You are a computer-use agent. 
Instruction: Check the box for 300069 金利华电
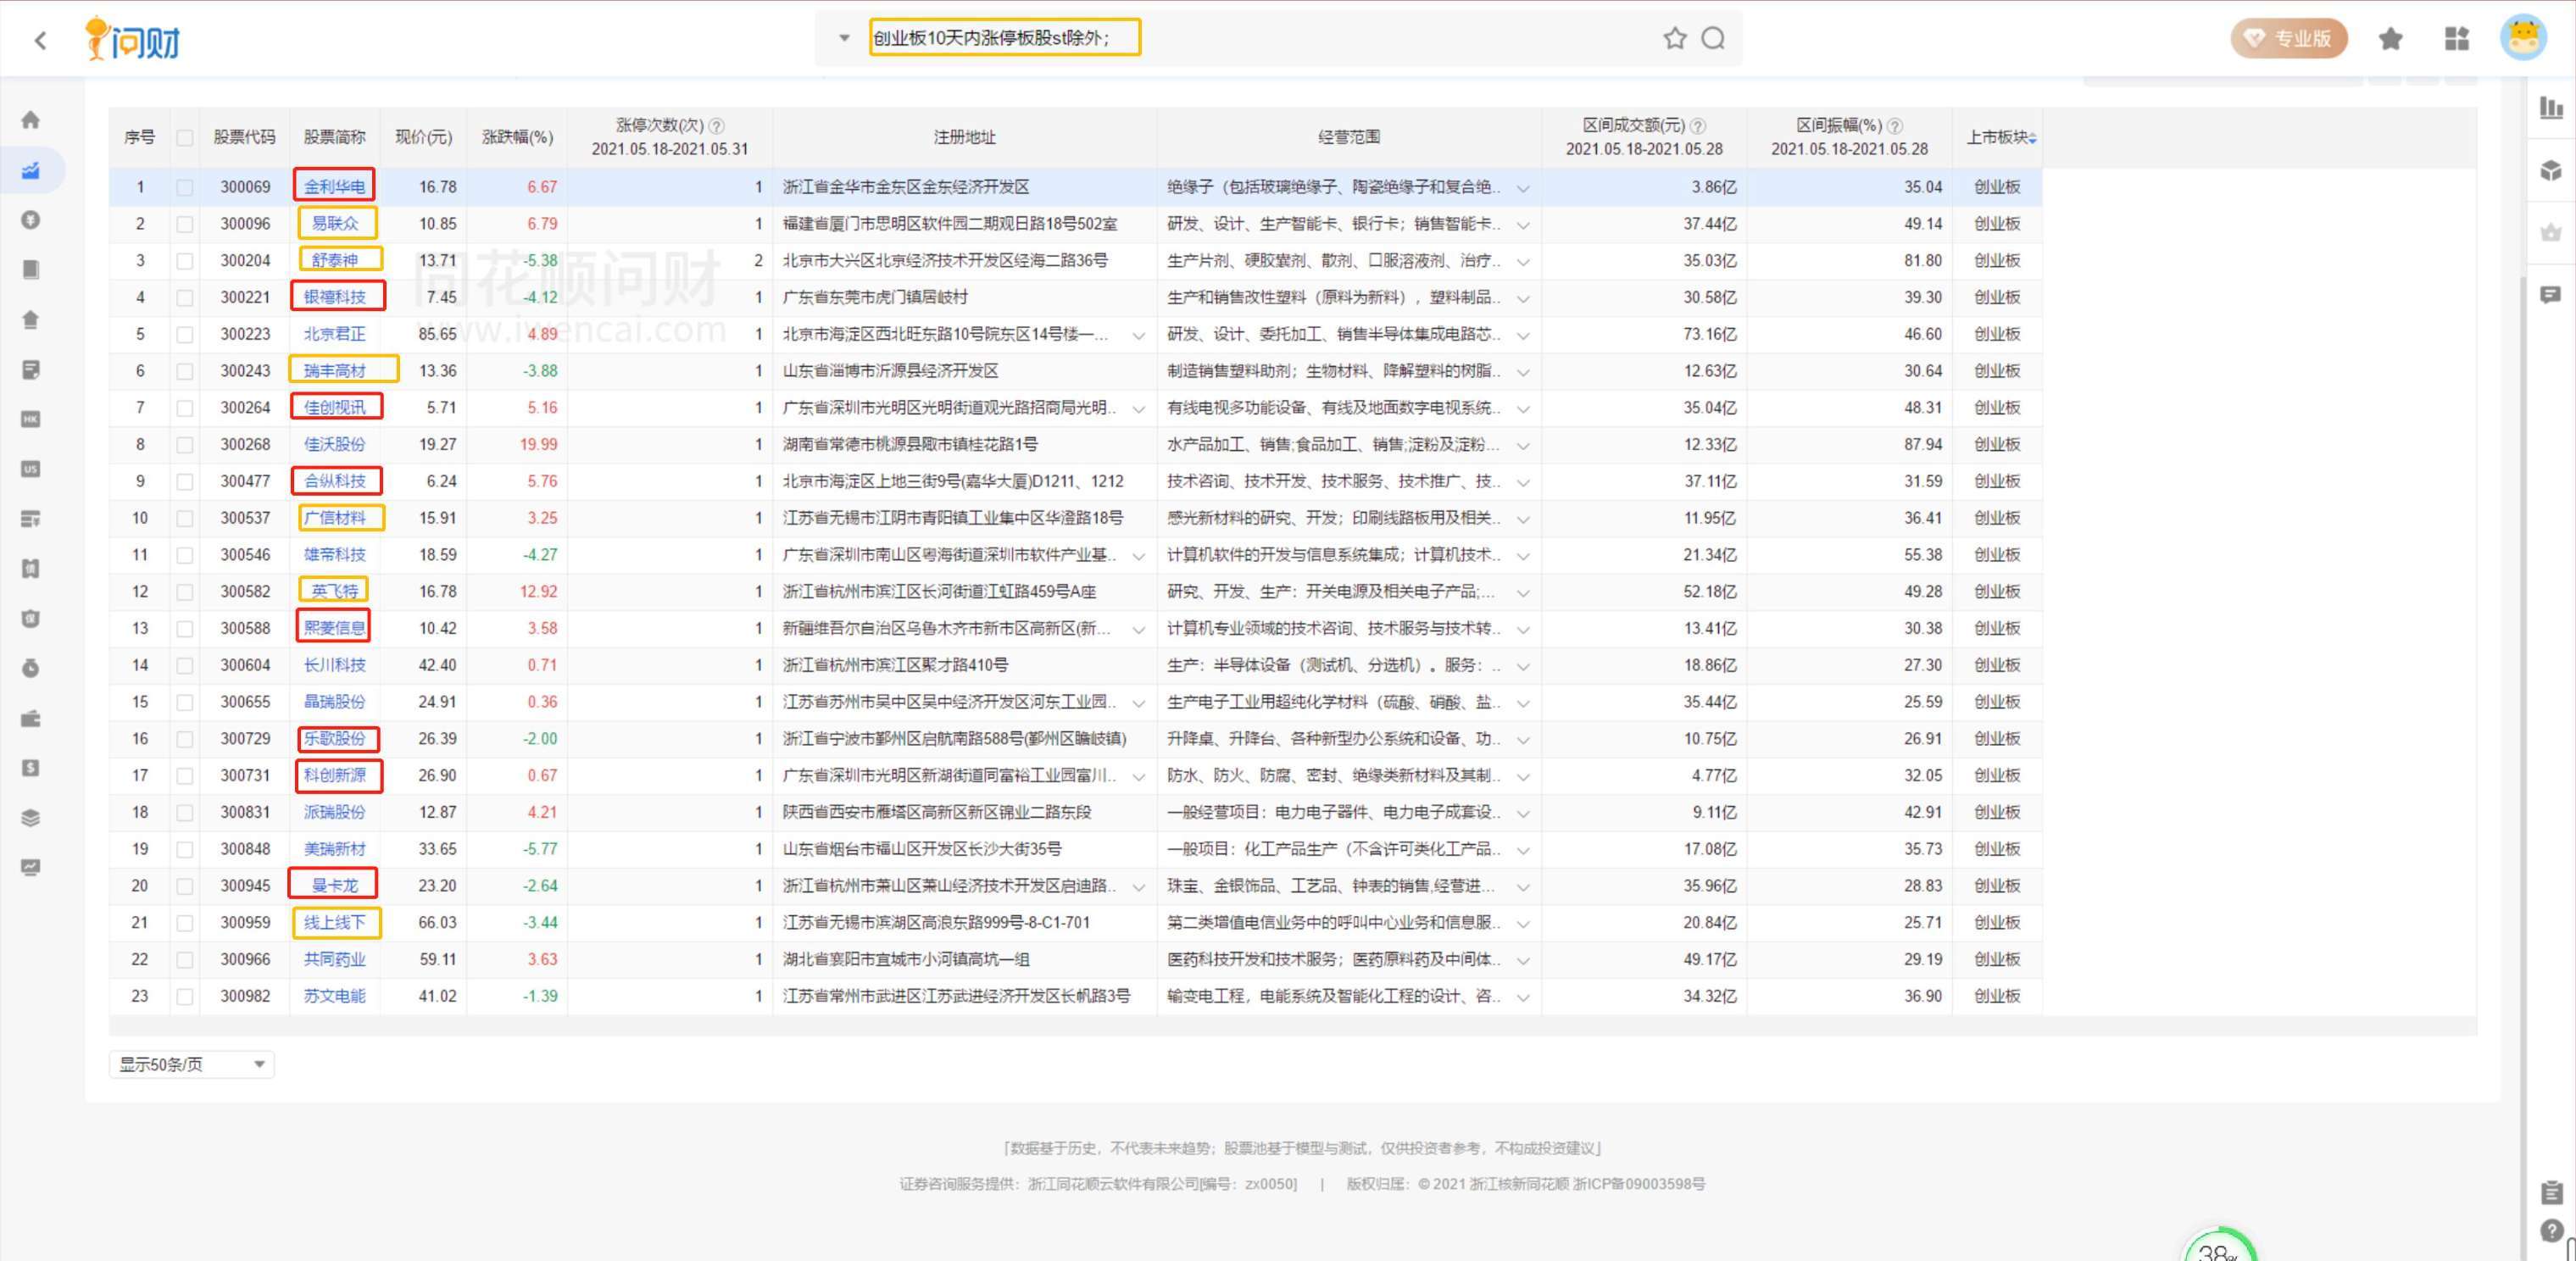pyautogui.click(x=184, y=187)
